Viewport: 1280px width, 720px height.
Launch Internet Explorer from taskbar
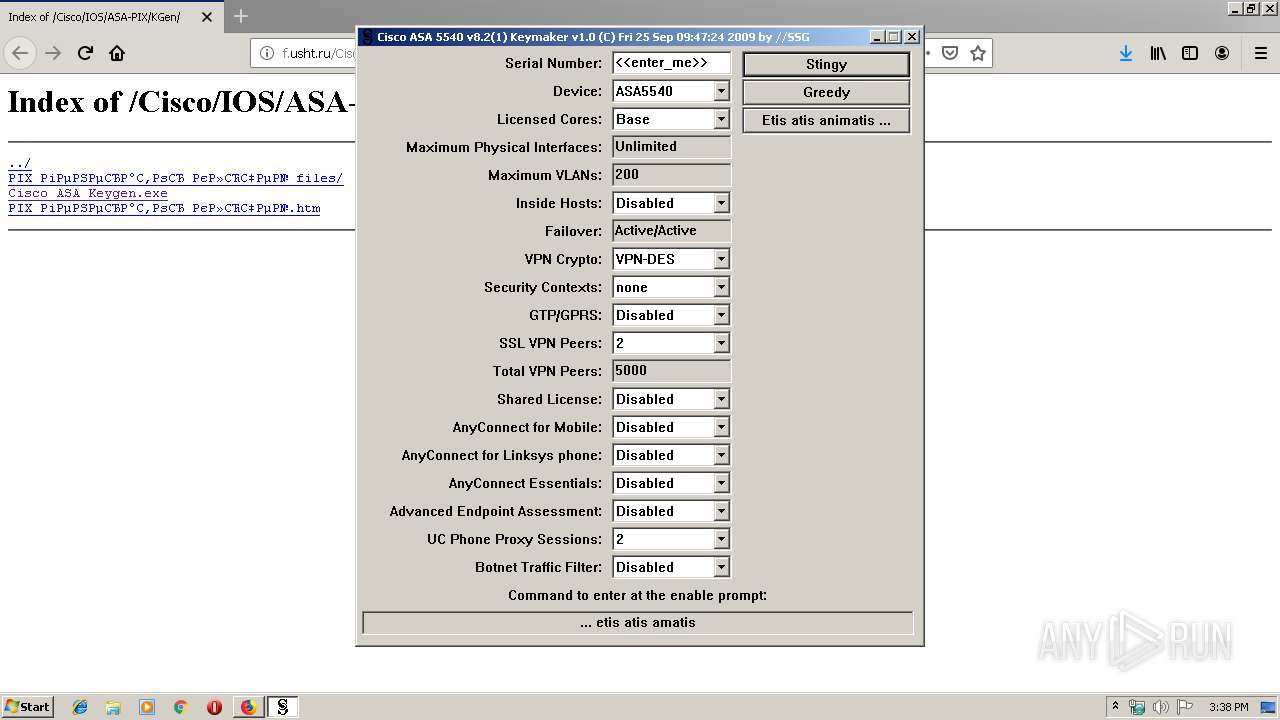click(80, 707)
